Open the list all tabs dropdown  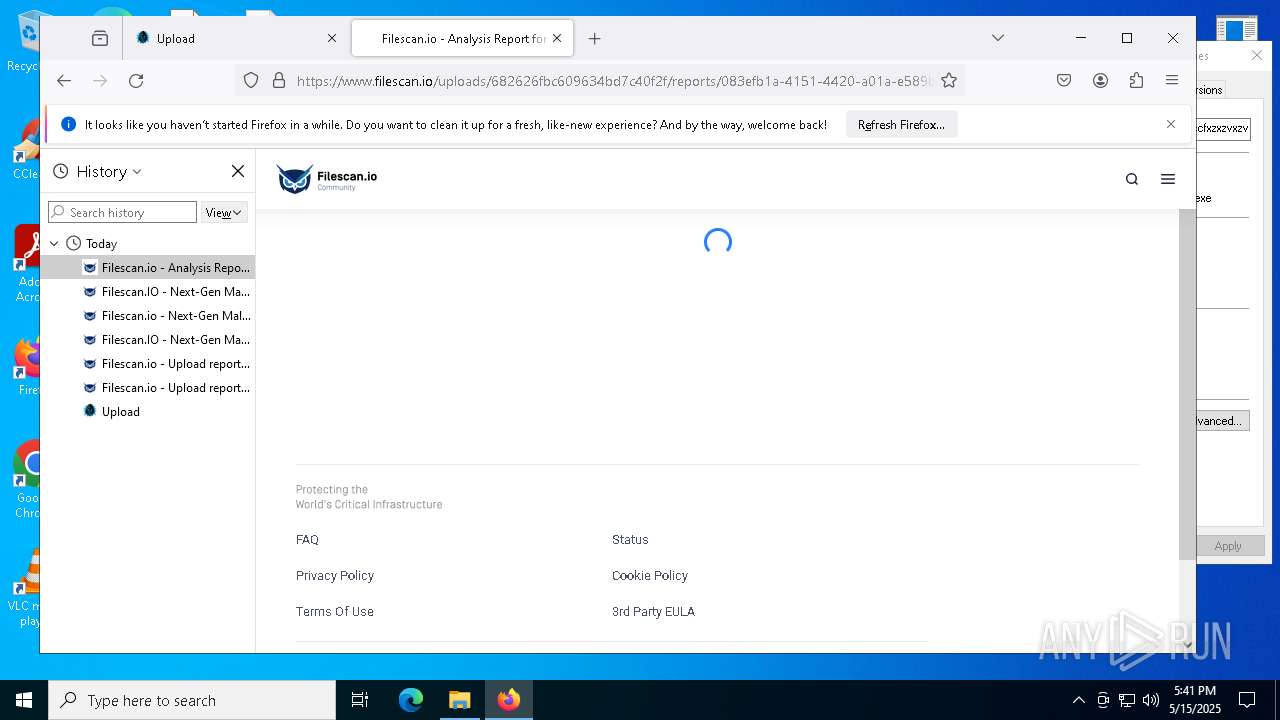[997, 38]
